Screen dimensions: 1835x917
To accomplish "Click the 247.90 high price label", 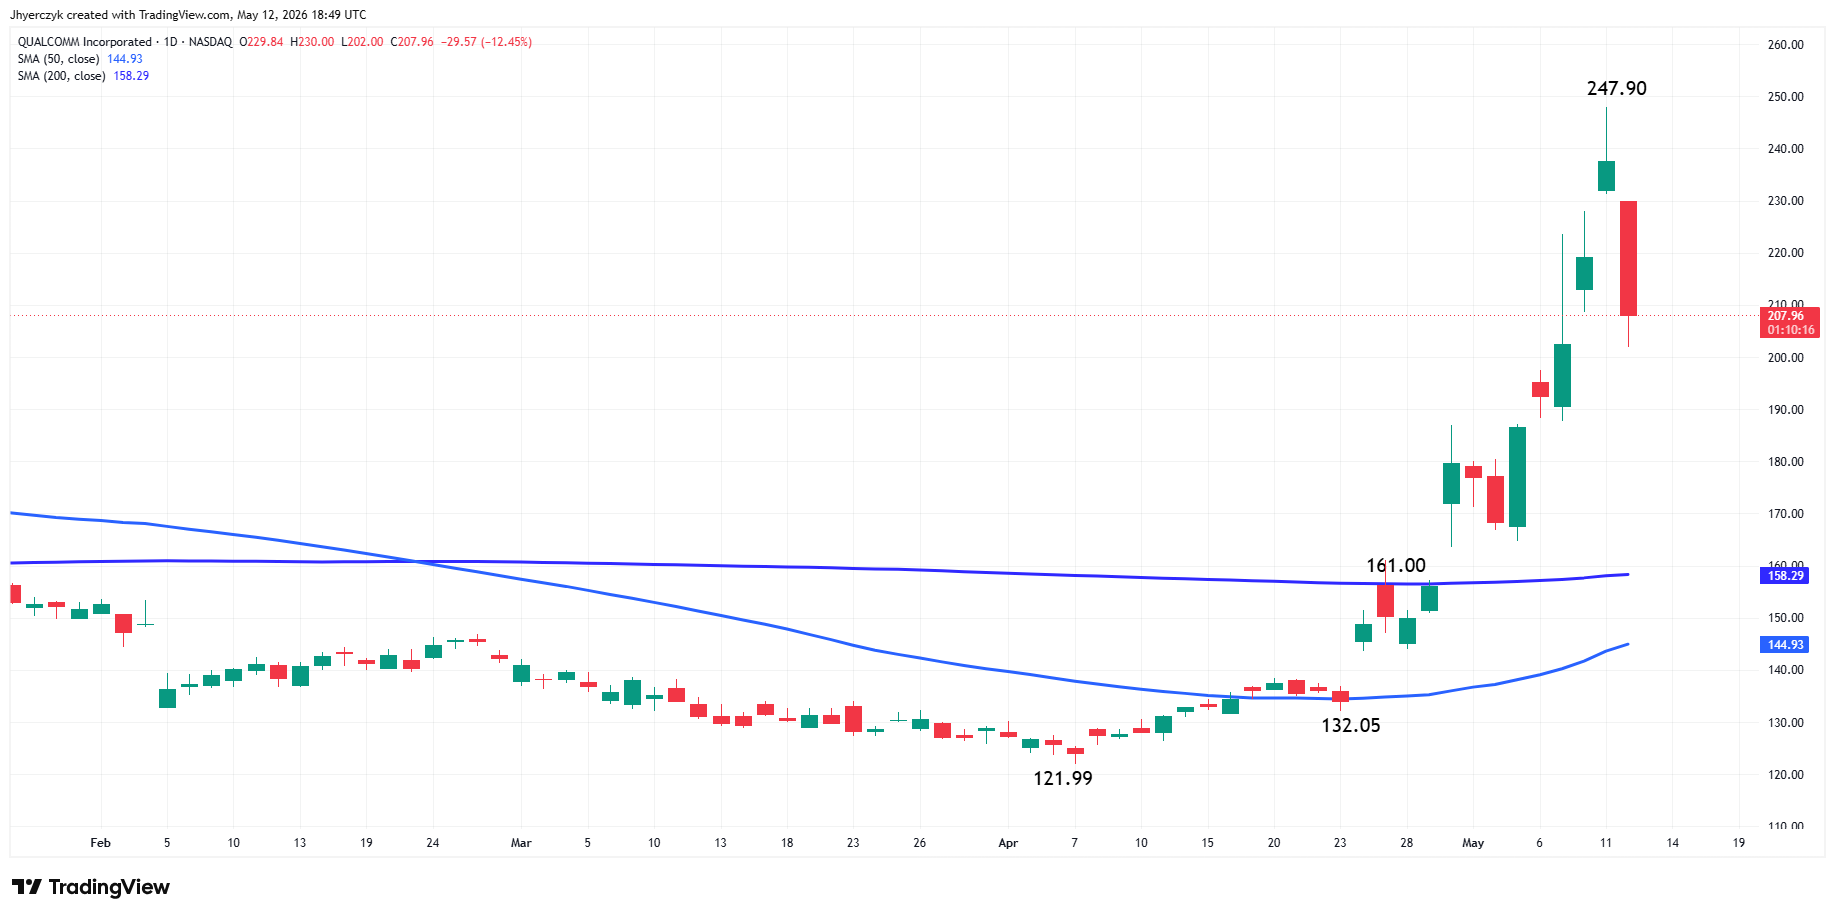I will [1616, 88].
